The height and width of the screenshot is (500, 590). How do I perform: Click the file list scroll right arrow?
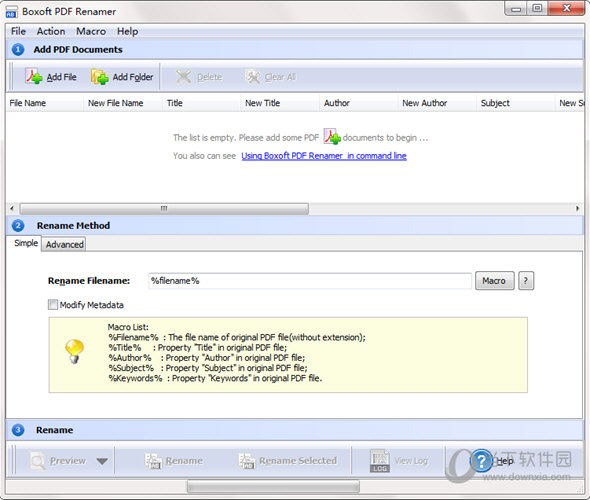pos(578,208)
